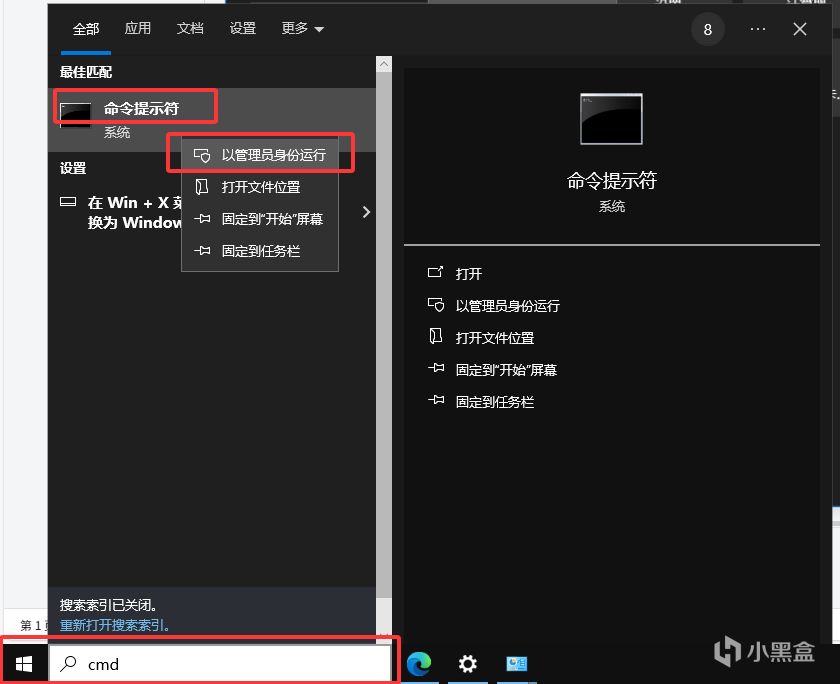This screenshot has height=684, width=840.
Task: Click 以管理员身份运行 in the right pane
Action: pyautogui.click(x=507, y=306)
